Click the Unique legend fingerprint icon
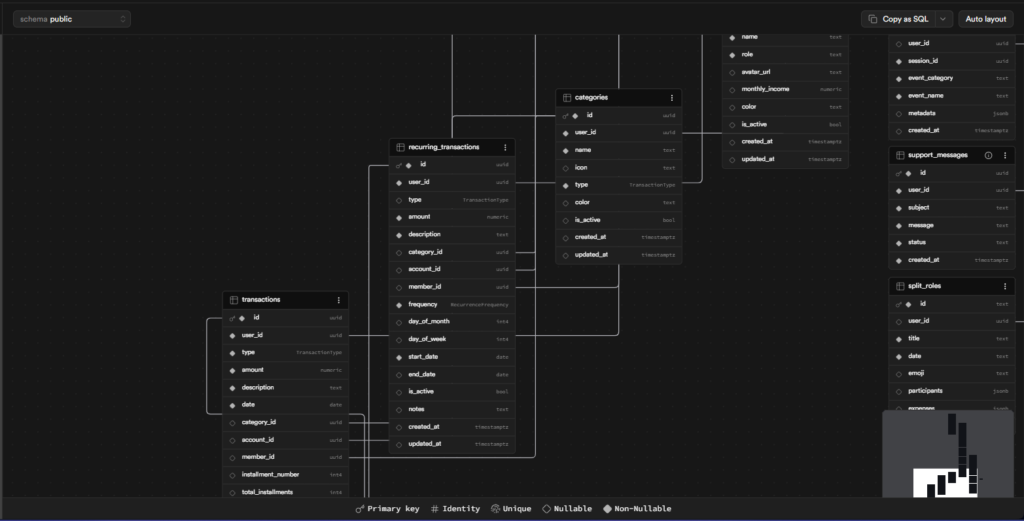 click(495, 509)
